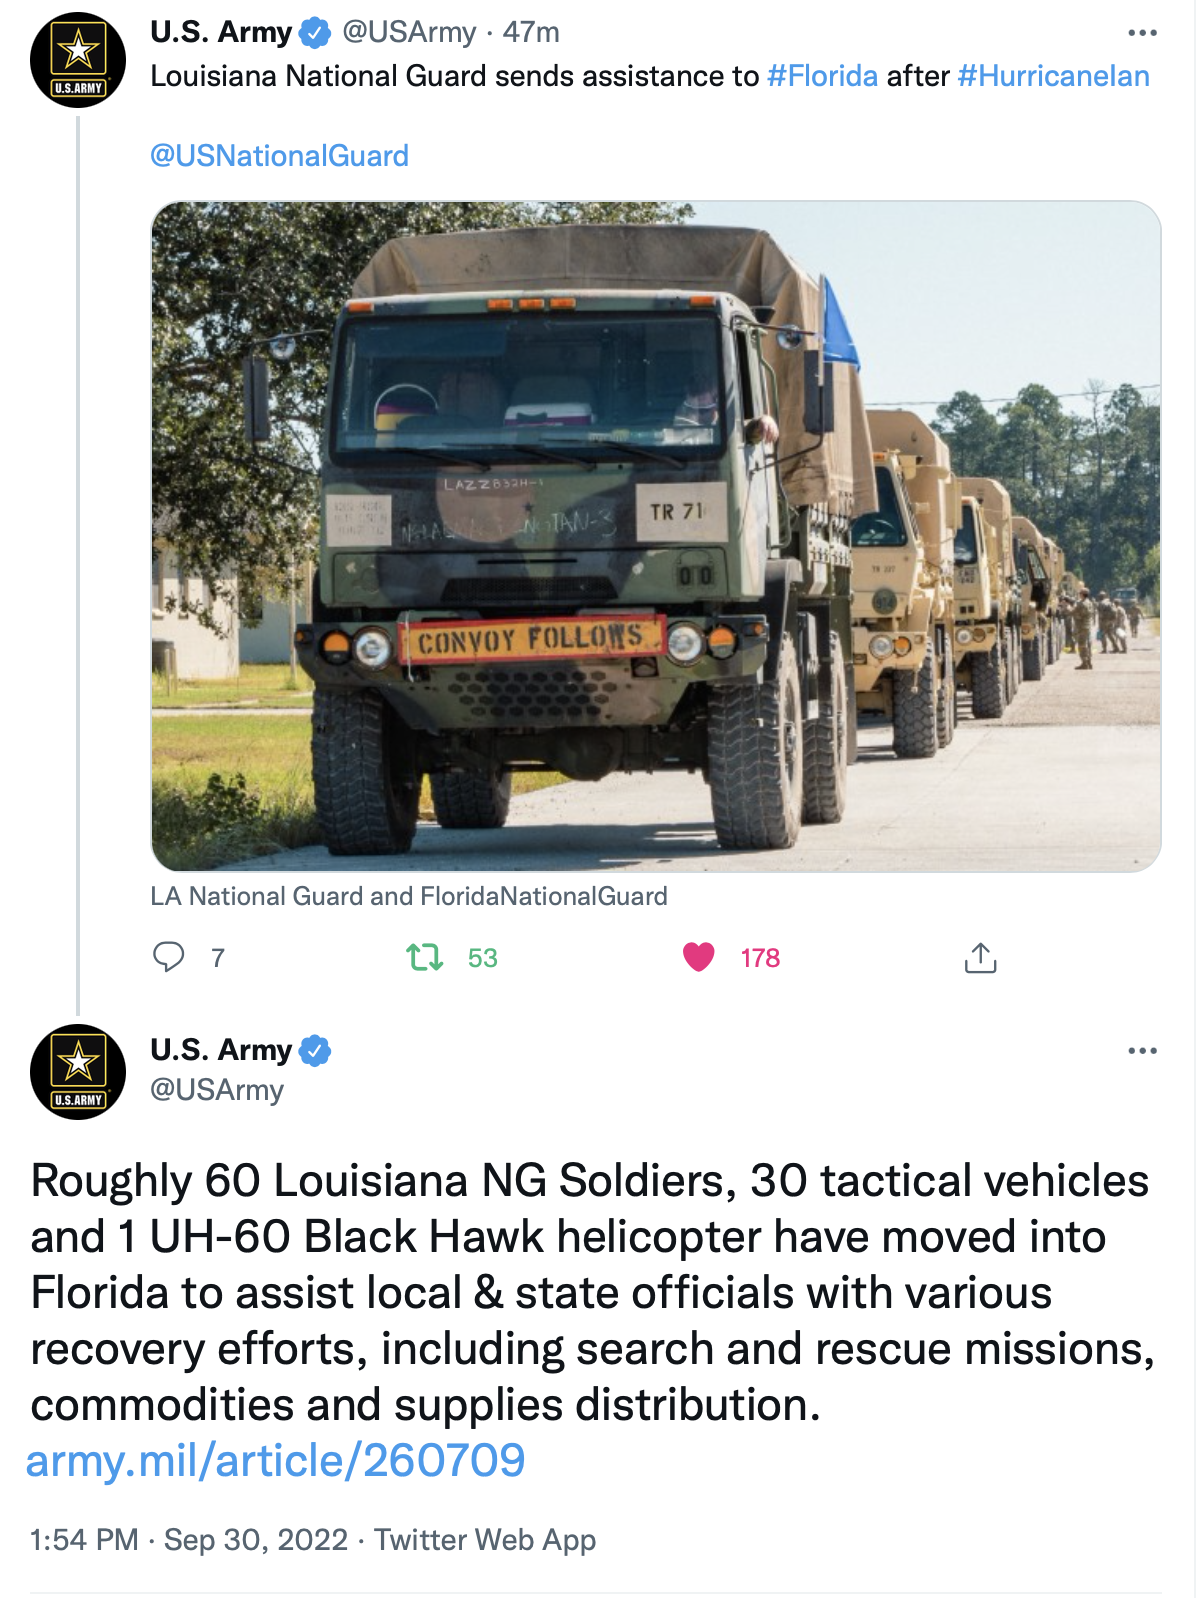Viewport: 1198px width, 1598px height.
Task: Click the top @USArmy handle
Action: tap(409, 33)
